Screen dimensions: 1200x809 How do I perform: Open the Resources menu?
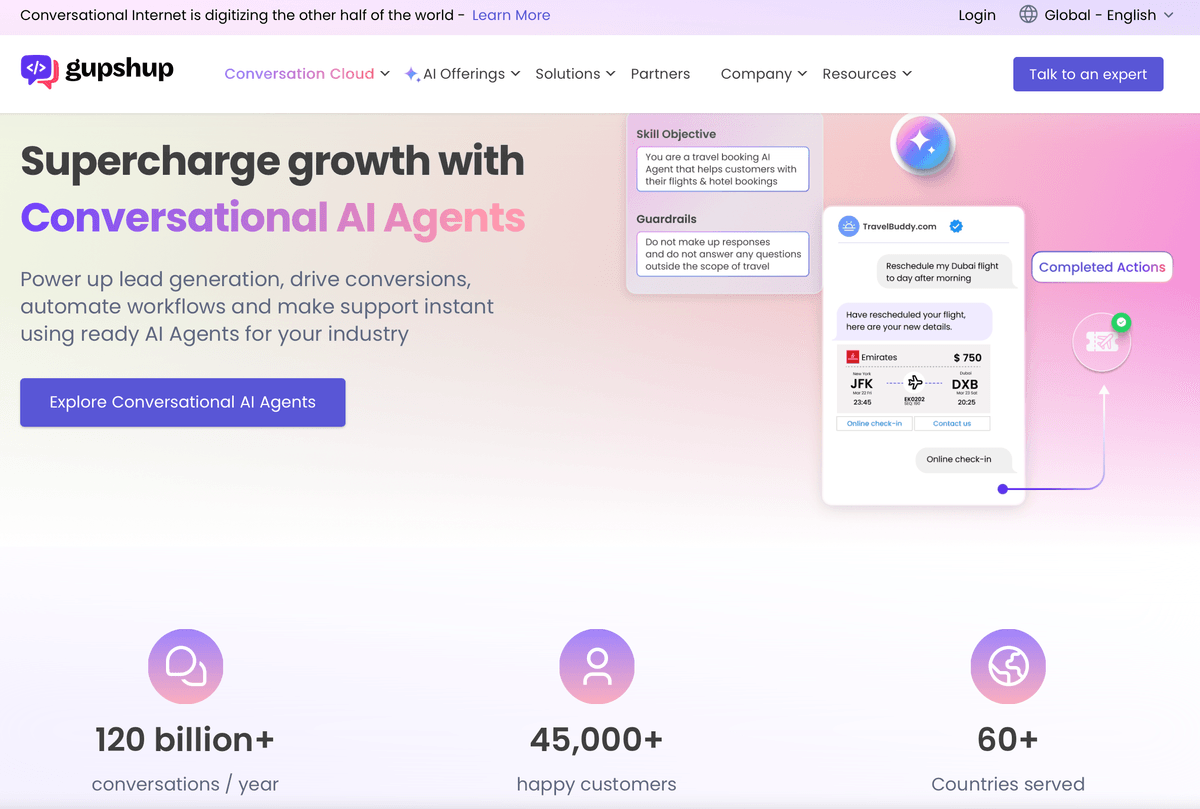(859, 74)
